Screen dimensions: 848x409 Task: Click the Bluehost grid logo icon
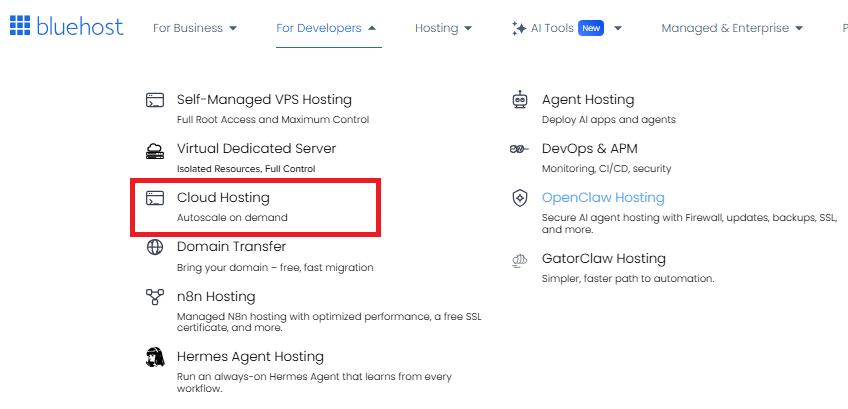pyautogui.click(x=20, y=26)
